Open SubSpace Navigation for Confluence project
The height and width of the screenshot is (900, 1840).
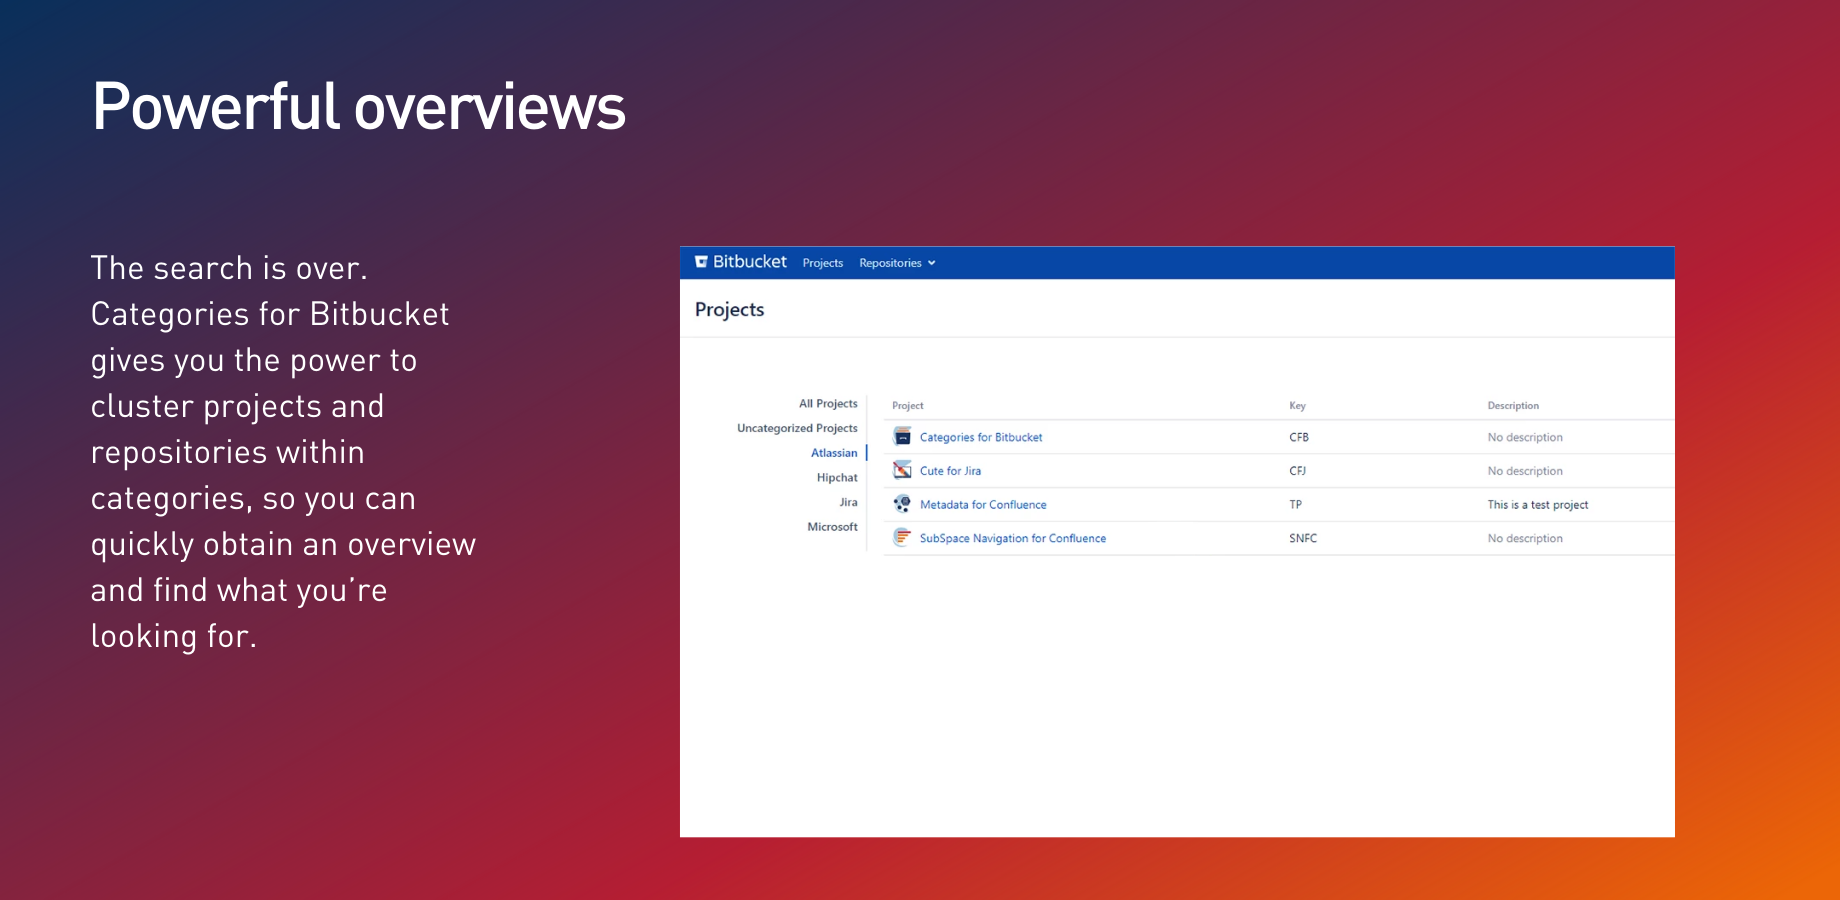point(1013,538)
